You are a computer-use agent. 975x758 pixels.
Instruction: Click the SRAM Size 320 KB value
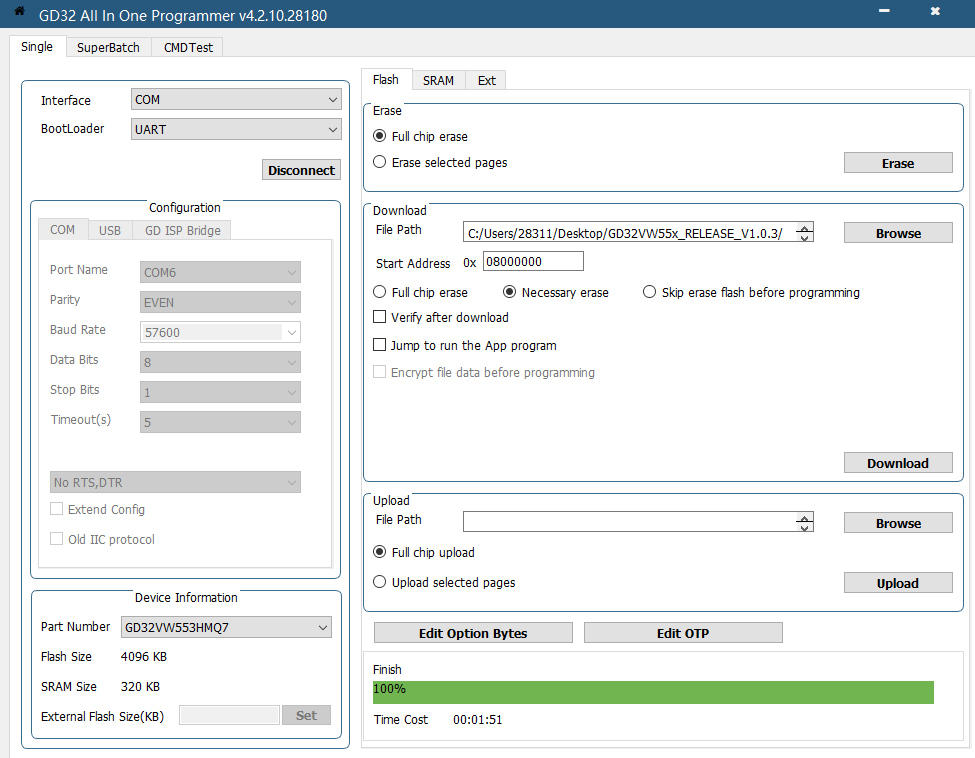click(x=140, y=686)
